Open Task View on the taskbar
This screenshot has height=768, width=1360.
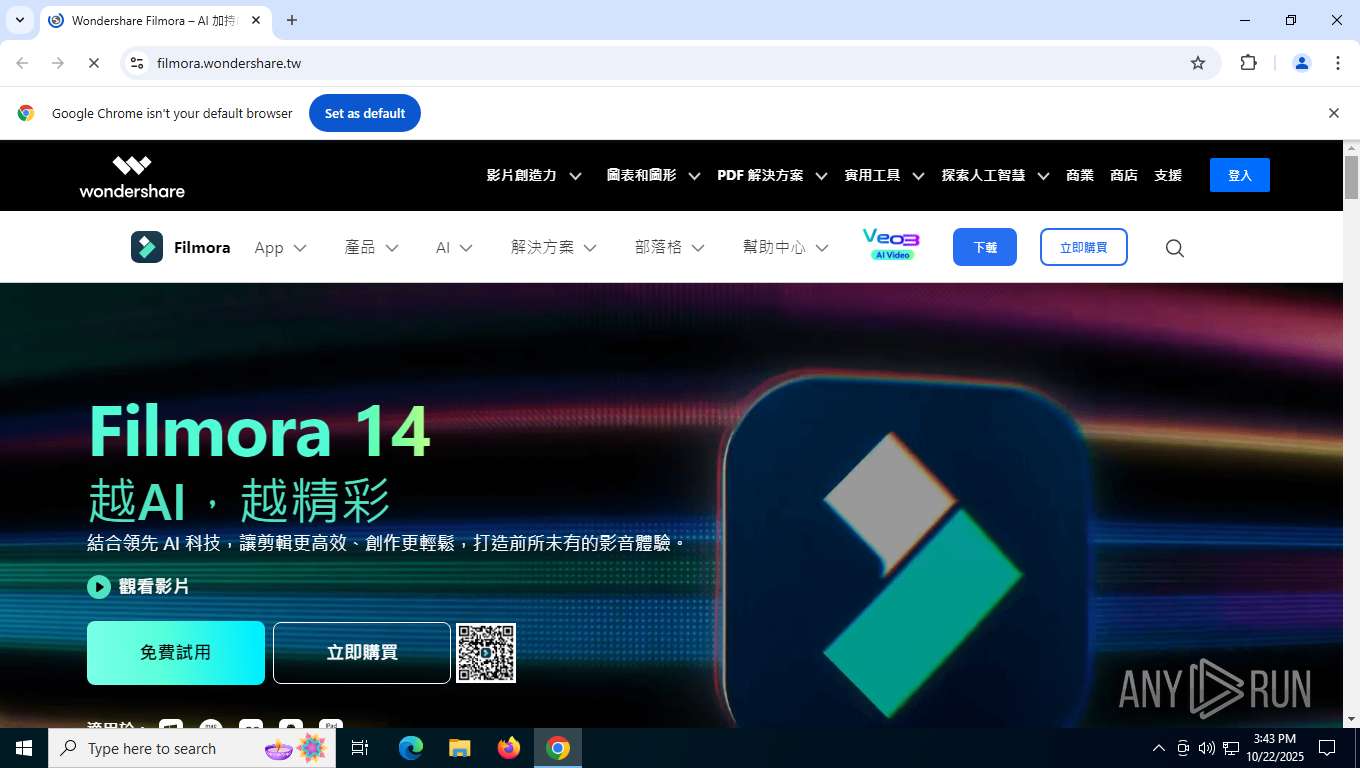click(x=360, y=748)
